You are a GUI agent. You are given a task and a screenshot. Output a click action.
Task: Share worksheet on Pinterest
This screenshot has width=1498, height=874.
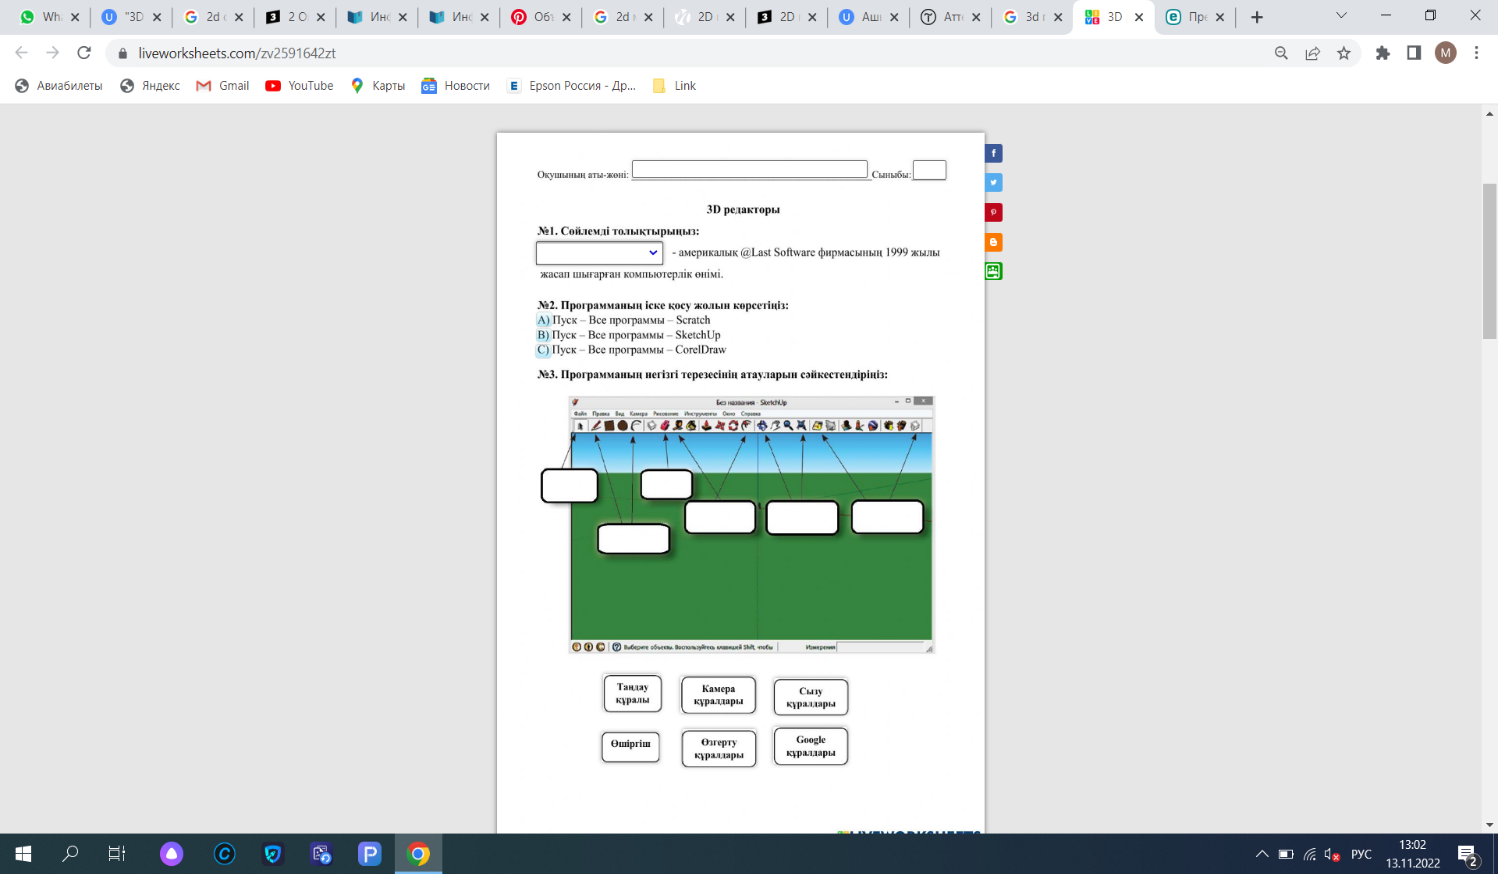point(994,212)
